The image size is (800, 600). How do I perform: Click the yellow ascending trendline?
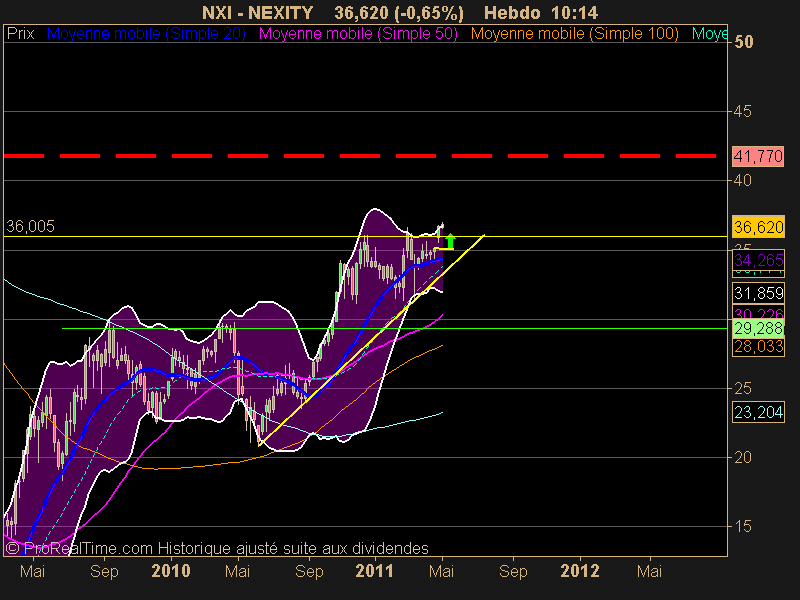371,341
